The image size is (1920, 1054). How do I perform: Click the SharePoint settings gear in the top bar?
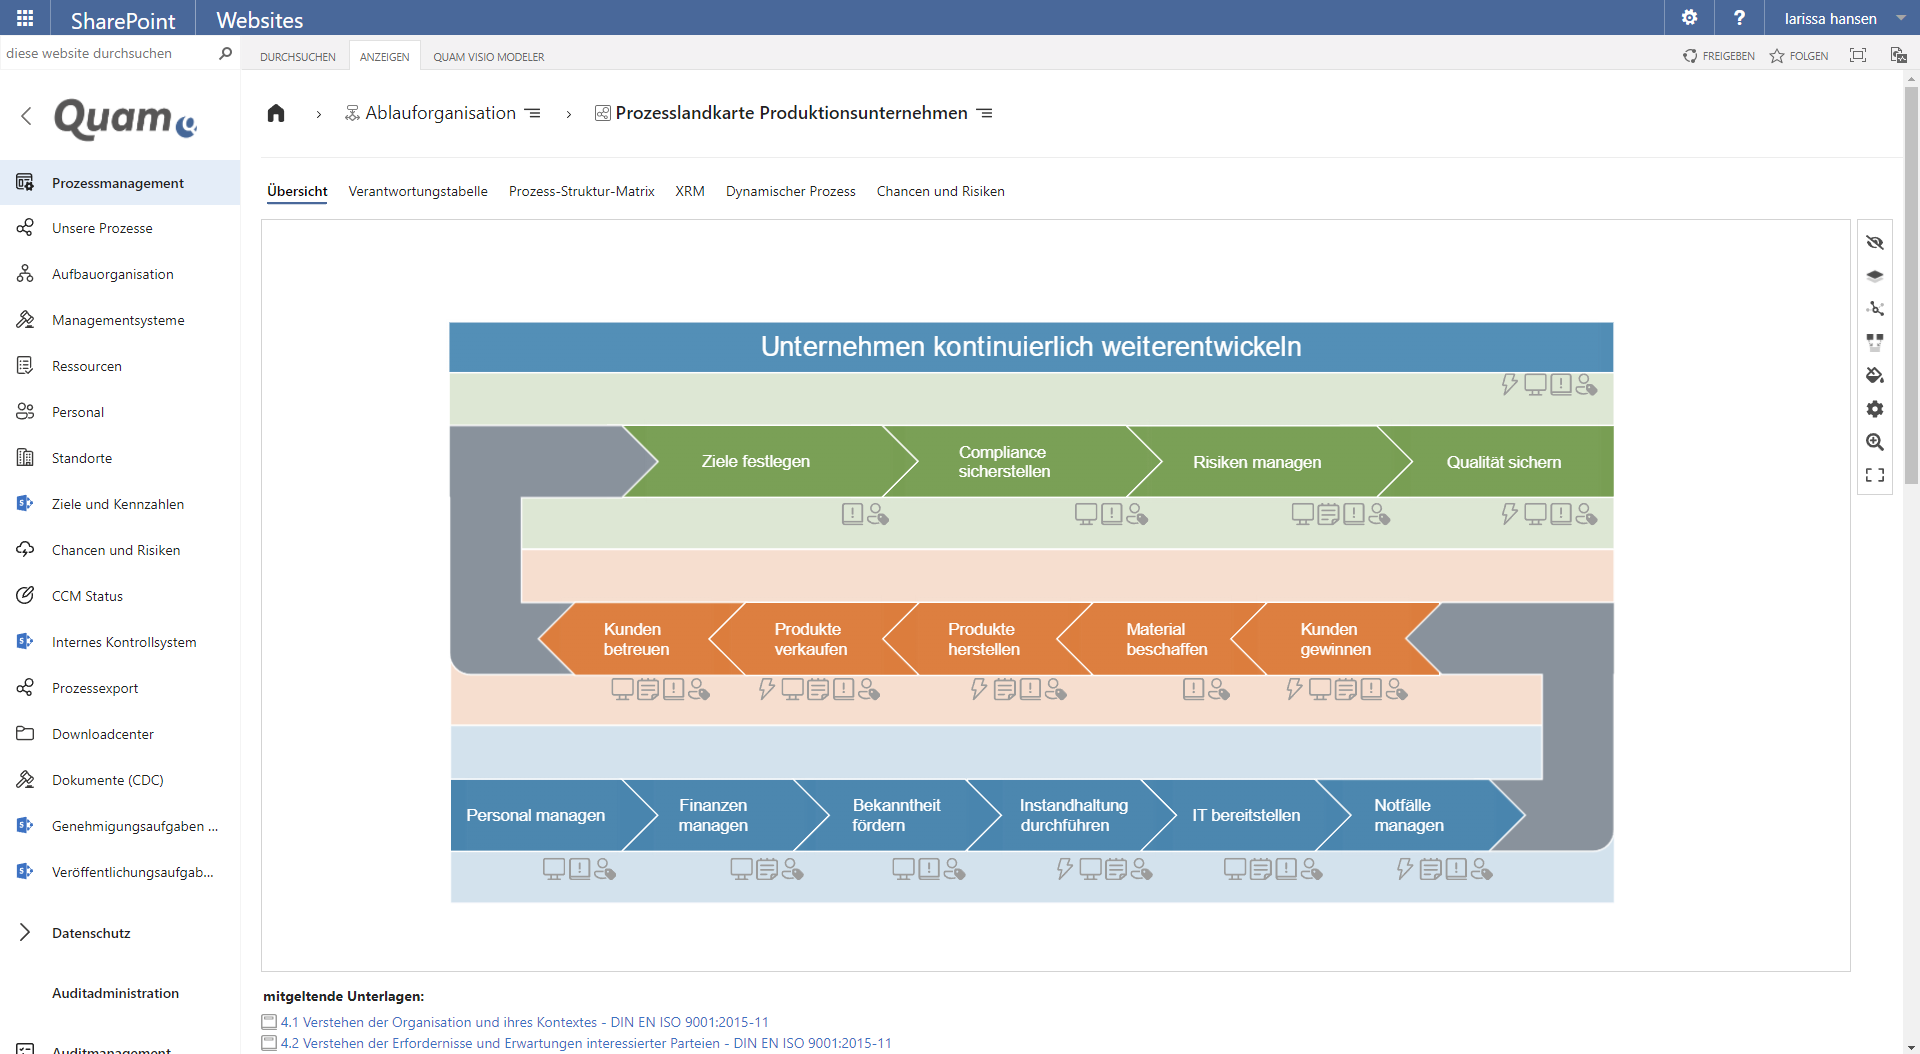point(1689,18)
